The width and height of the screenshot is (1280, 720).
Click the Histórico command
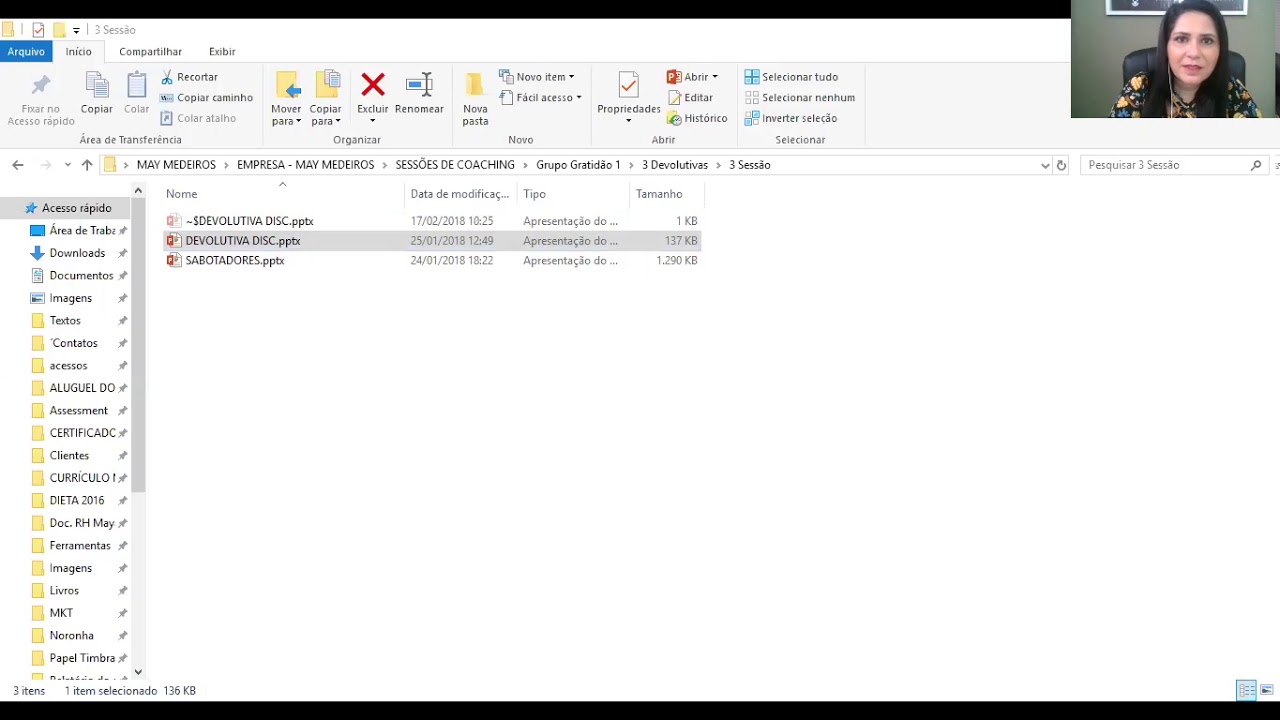(x=697, y=118)
